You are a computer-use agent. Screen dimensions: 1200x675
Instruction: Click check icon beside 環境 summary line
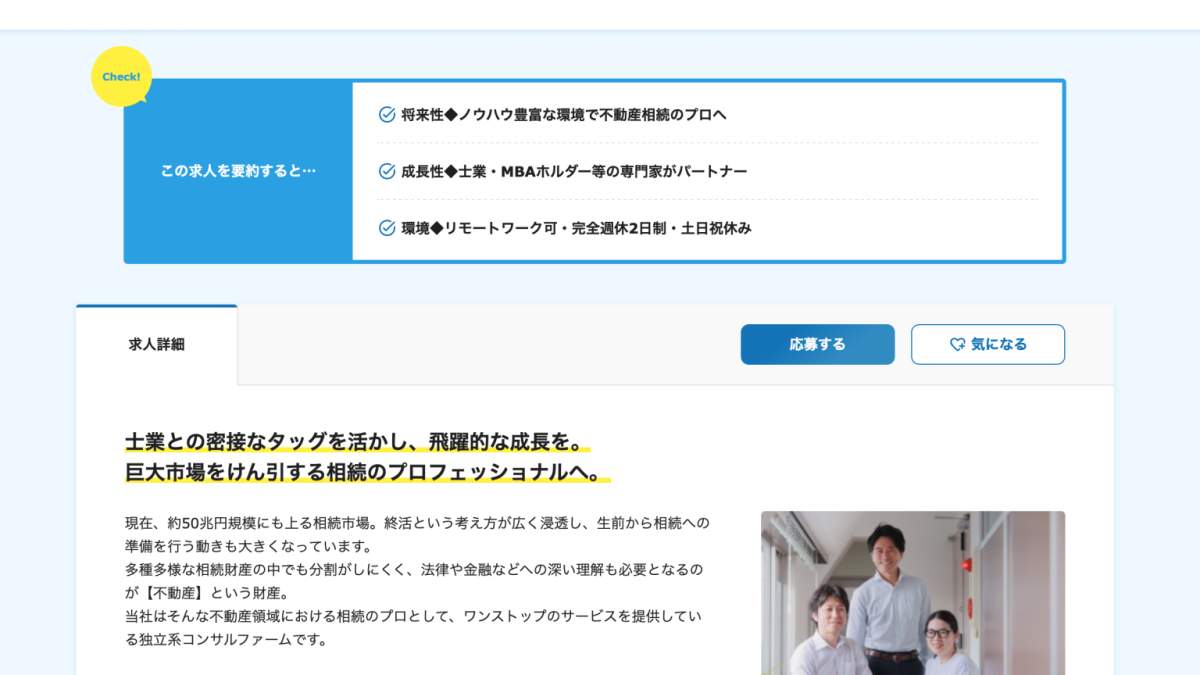click(x=387, y=228)
